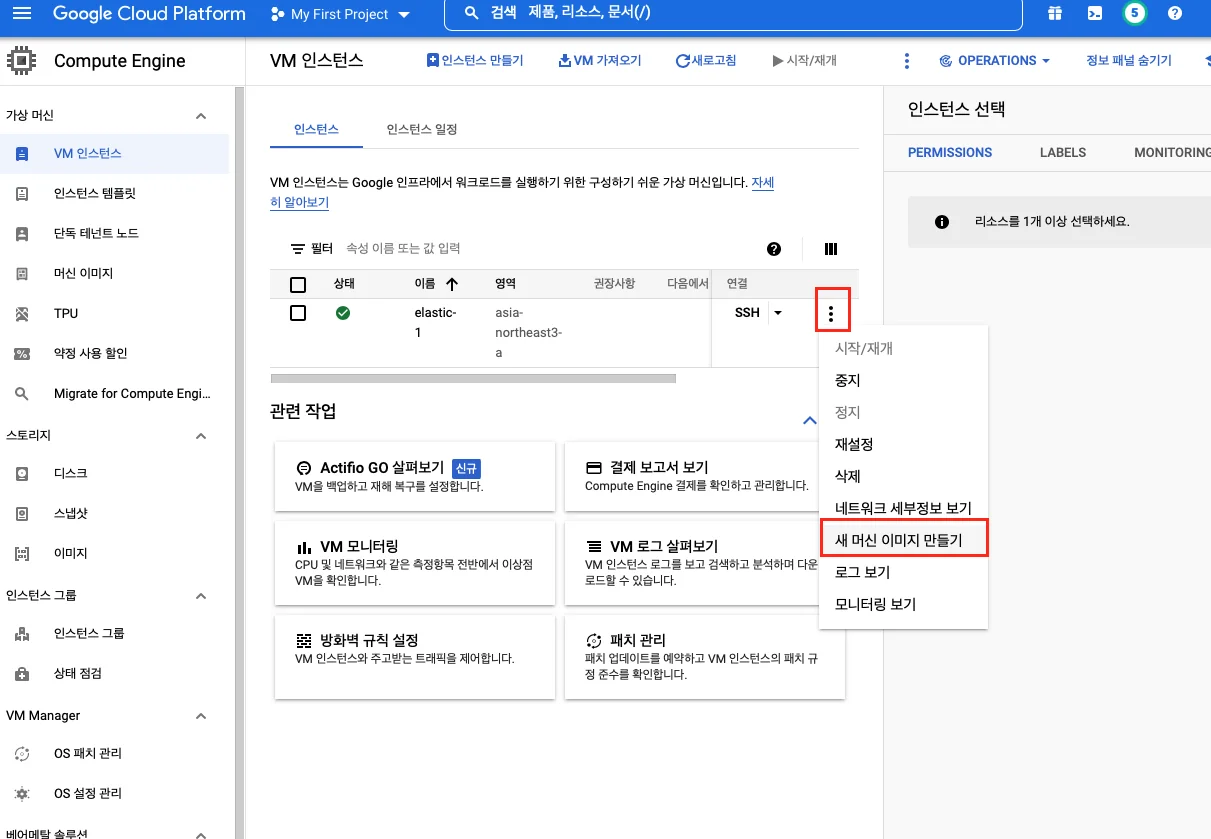Switch to the 인스턴스 일정 tab
The width and height of the screenshot is (1211, 839).
(x=422, y=130)
